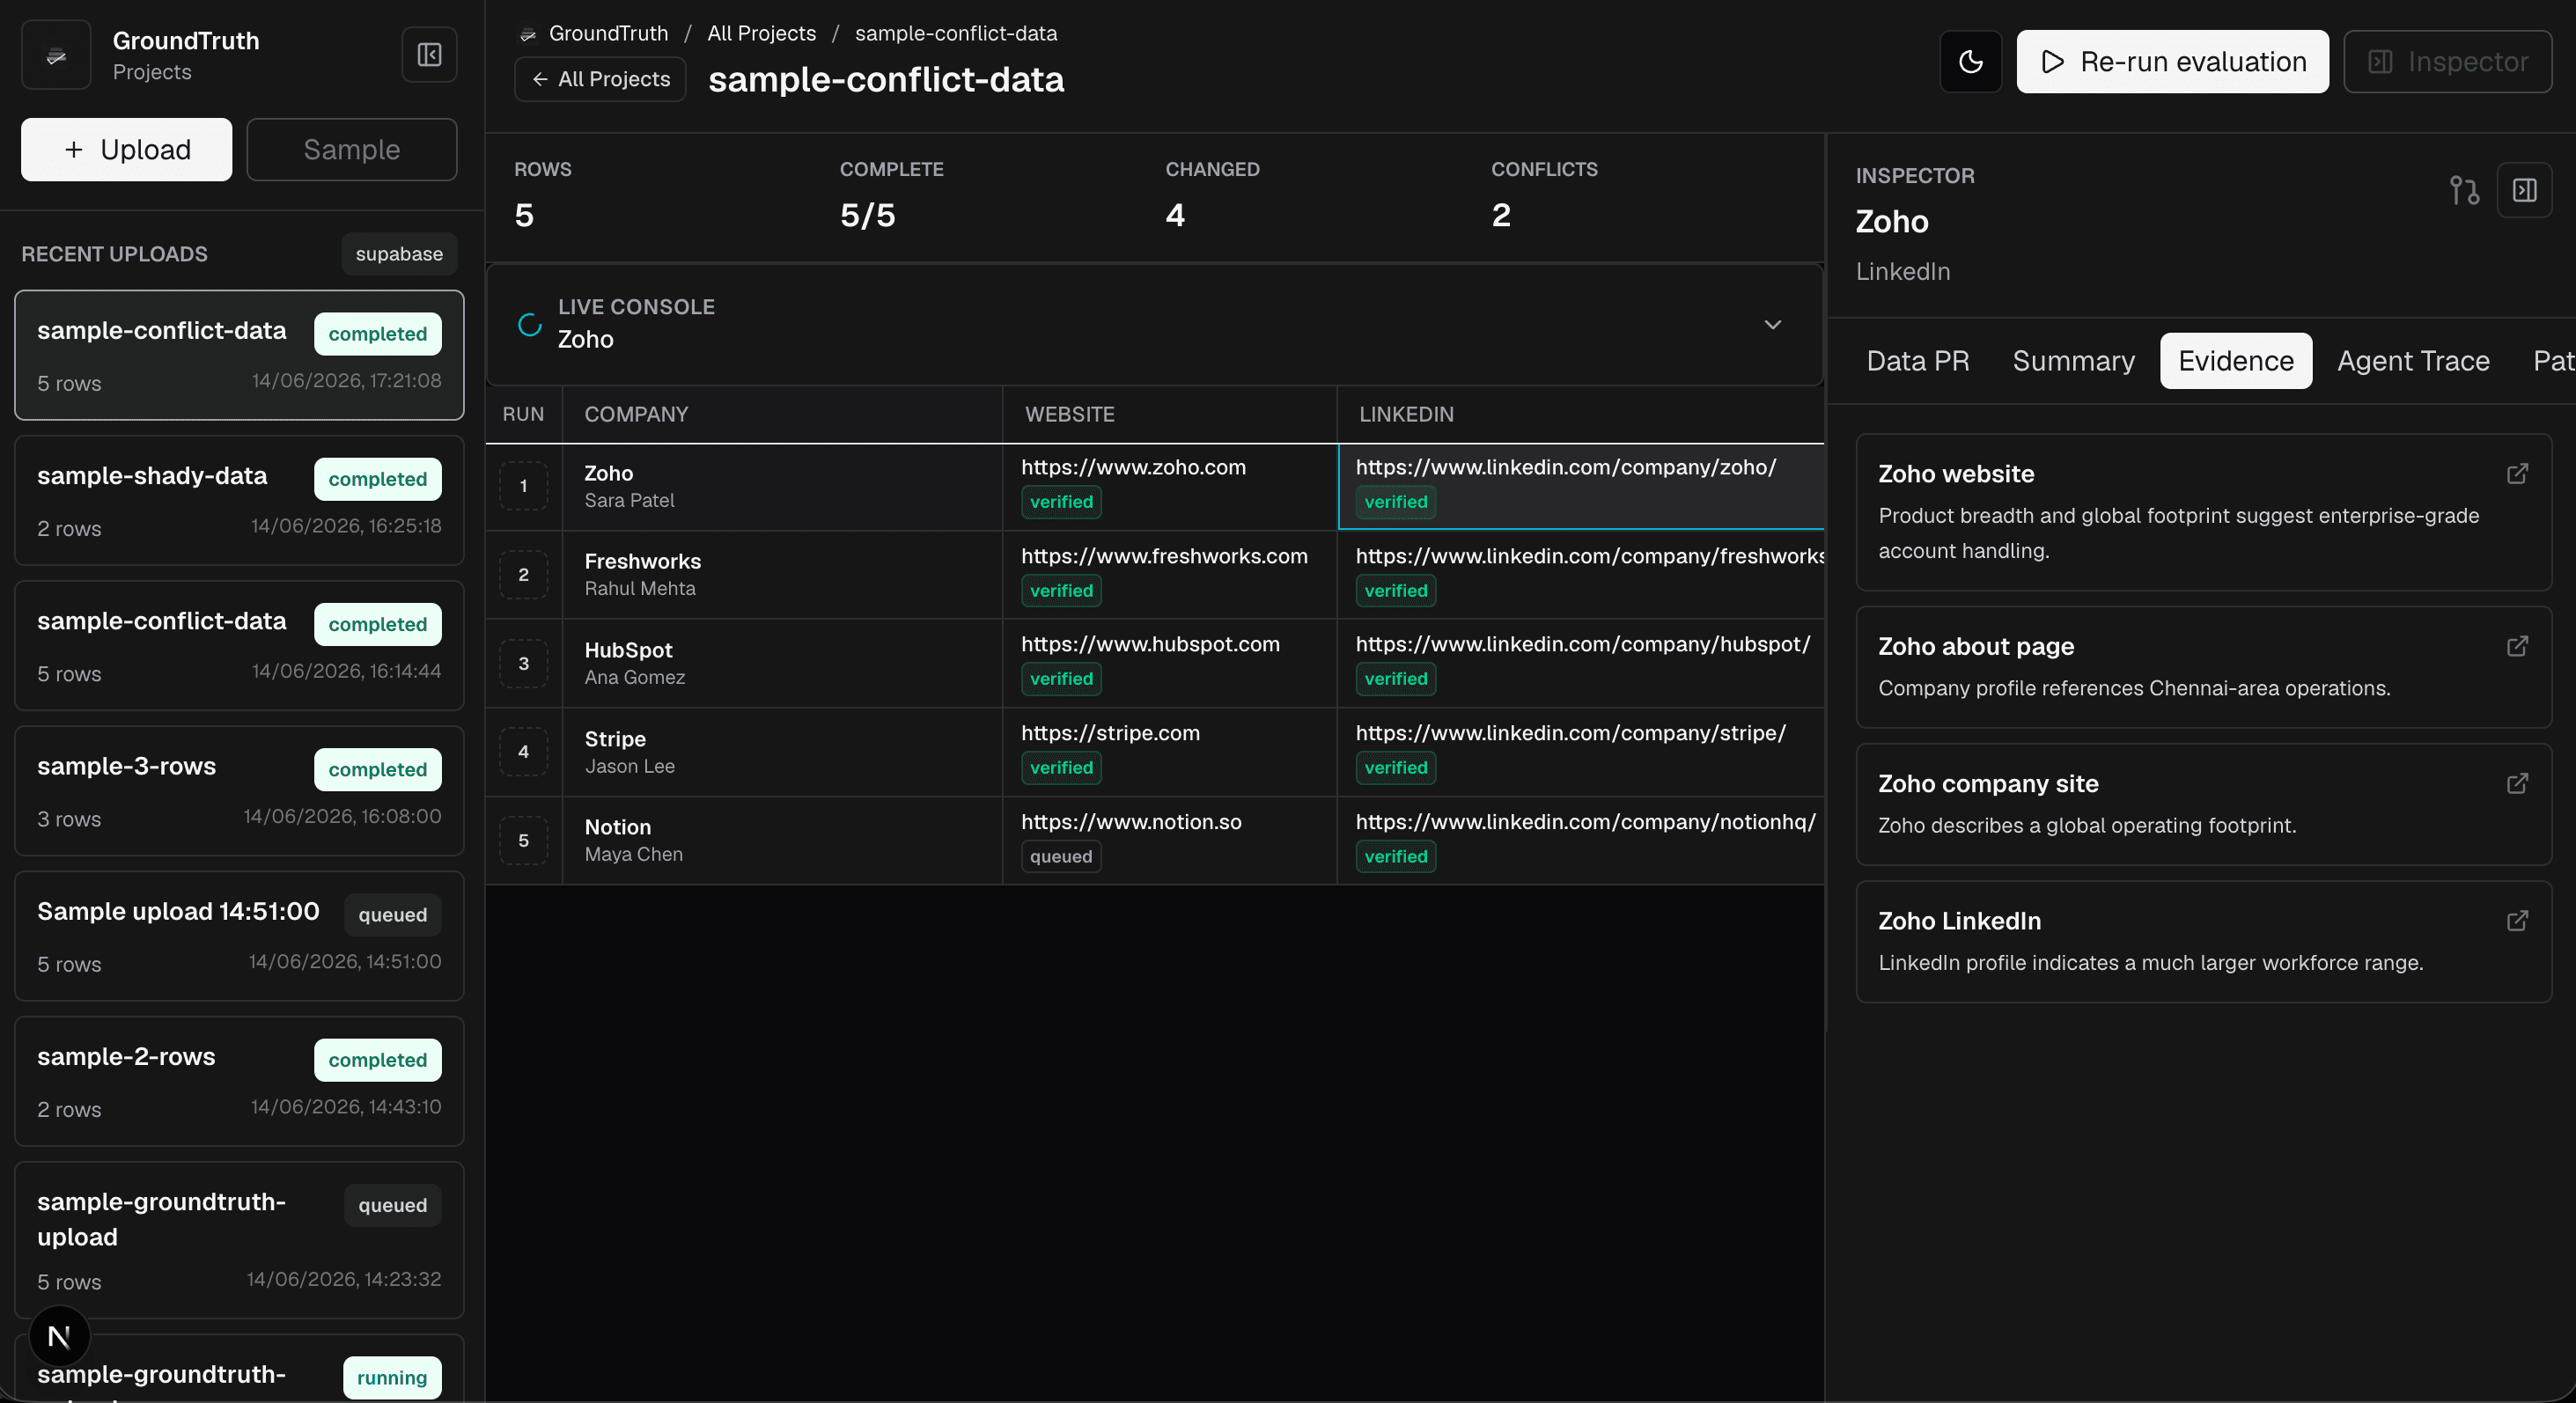2576x1403 pixels.
Task: Click the Next.js N dev indicator
Action: (59, 1336)
